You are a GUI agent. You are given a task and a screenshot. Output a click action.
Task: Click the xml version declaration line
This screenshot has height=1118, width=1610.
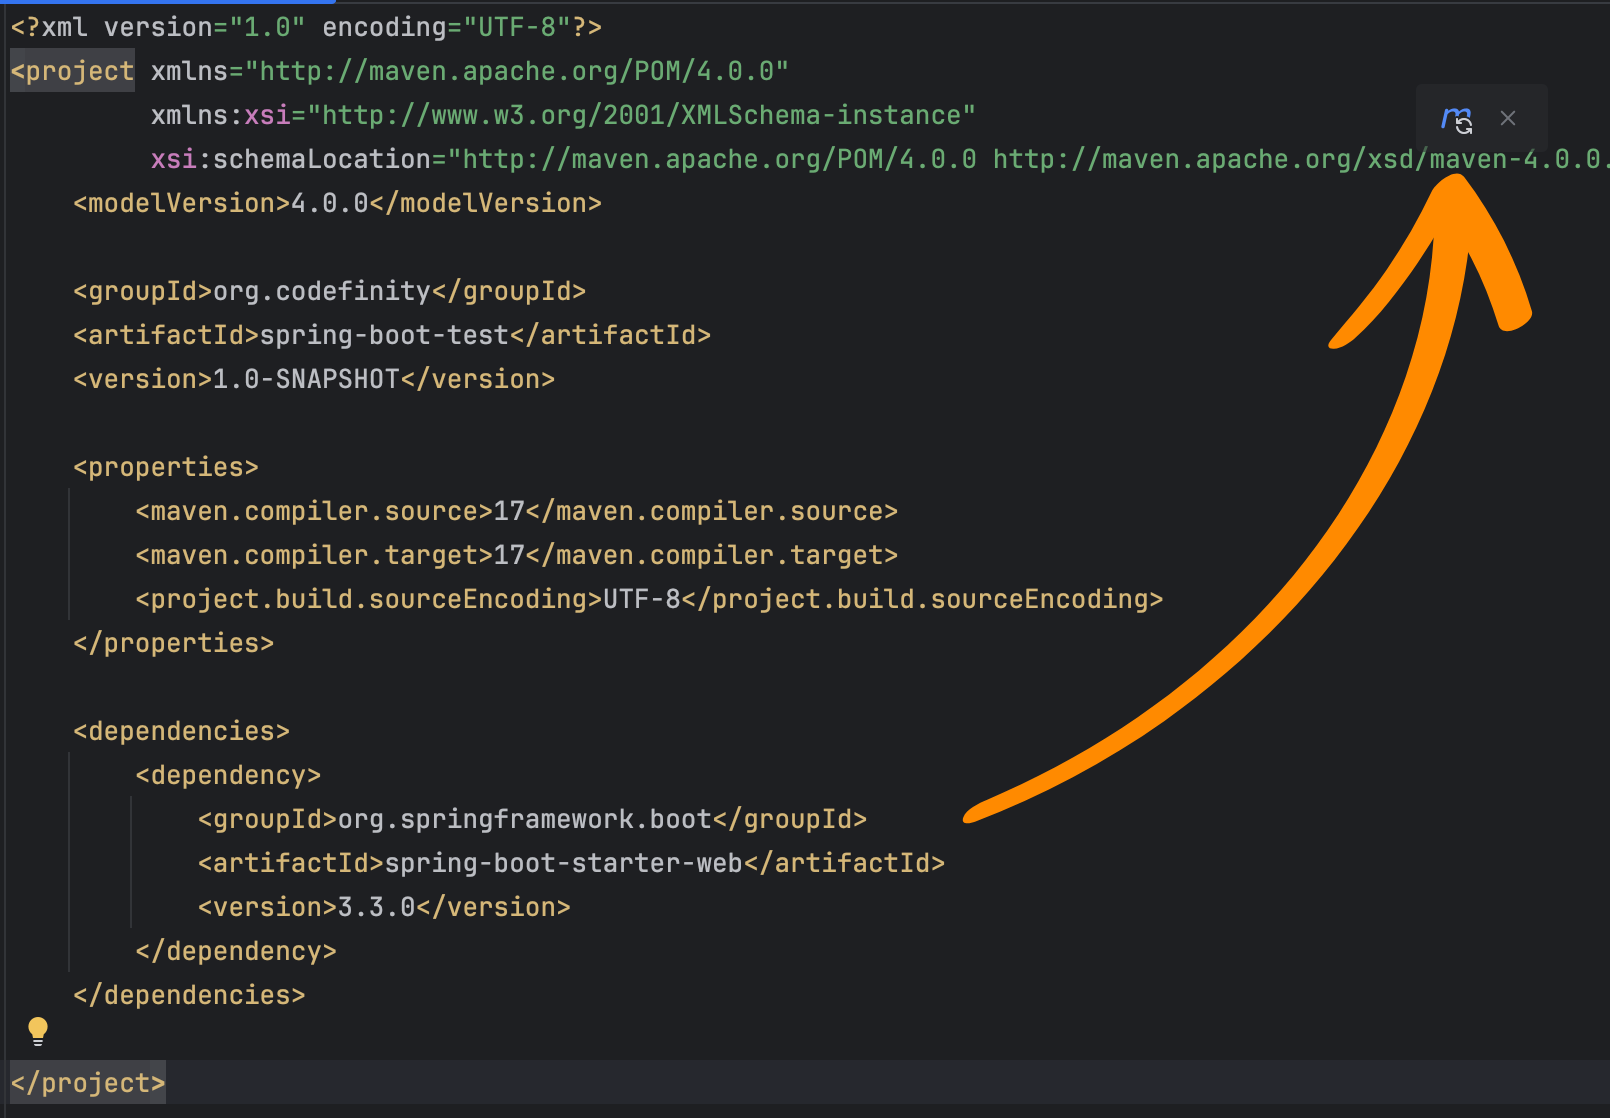306,27
